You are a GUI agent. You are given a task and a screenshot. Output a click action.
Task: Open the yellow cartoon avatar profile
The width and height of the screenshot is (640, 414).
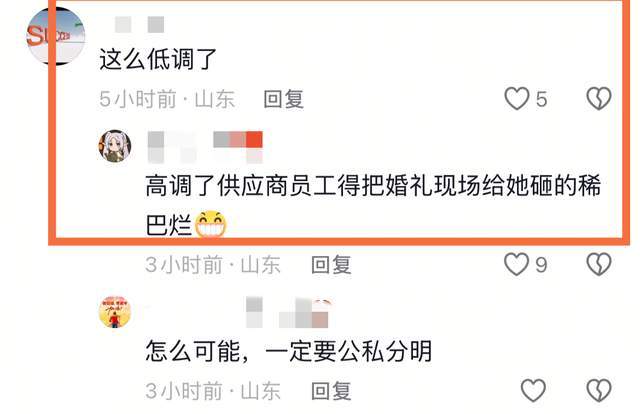click(x=115, y=312)
